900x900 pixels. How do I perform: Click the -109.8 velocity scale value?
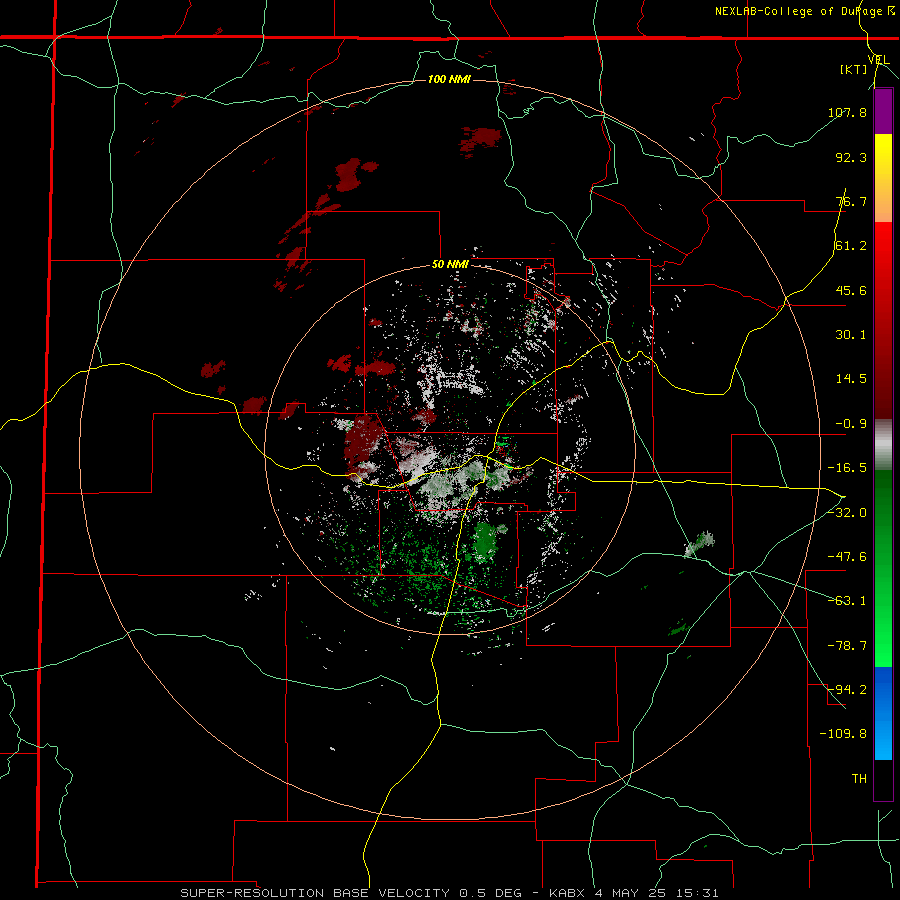coord(843,734)
